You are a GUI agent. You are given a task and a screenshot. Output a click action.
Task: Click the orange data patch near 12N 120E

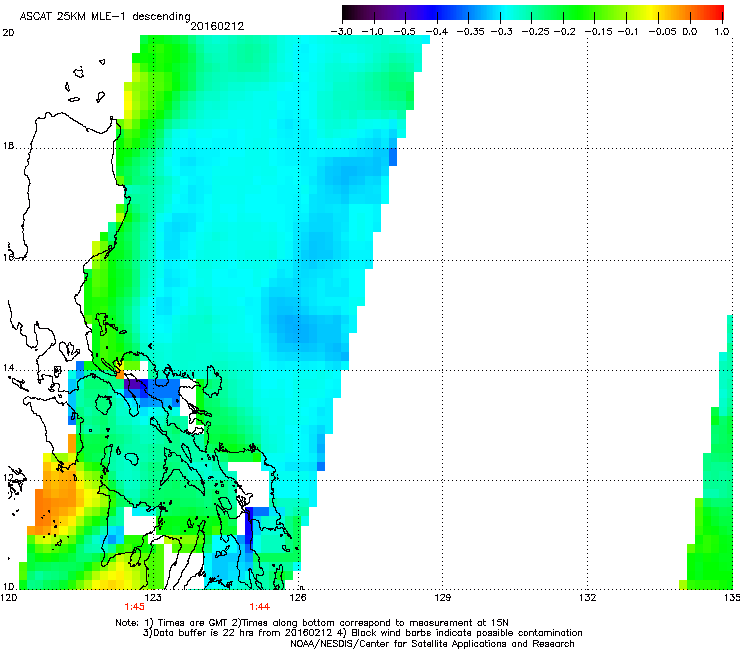point(57,499)
